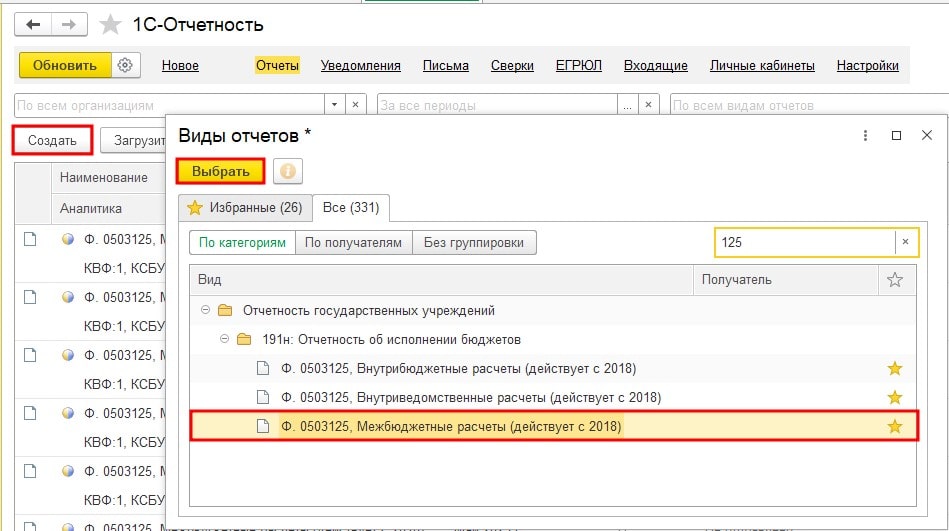
Task: Toggle favorite star for Внутриведомственные расчеты
Action: [x=895, y=398]
